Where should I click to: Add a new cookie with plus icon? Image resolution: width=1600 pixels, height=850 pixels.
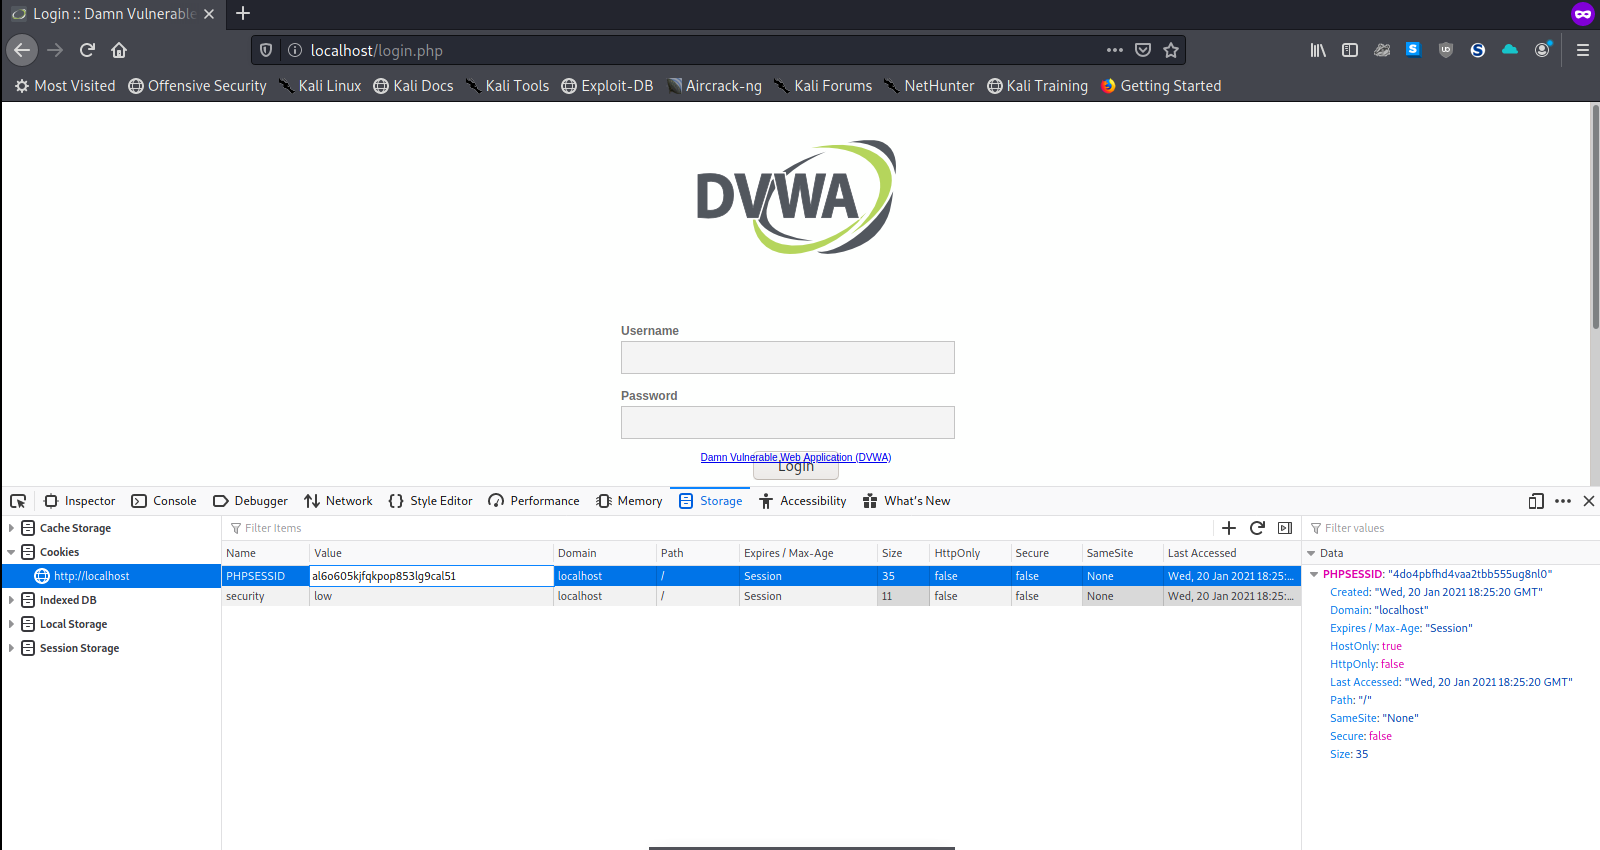point(1229,528)
